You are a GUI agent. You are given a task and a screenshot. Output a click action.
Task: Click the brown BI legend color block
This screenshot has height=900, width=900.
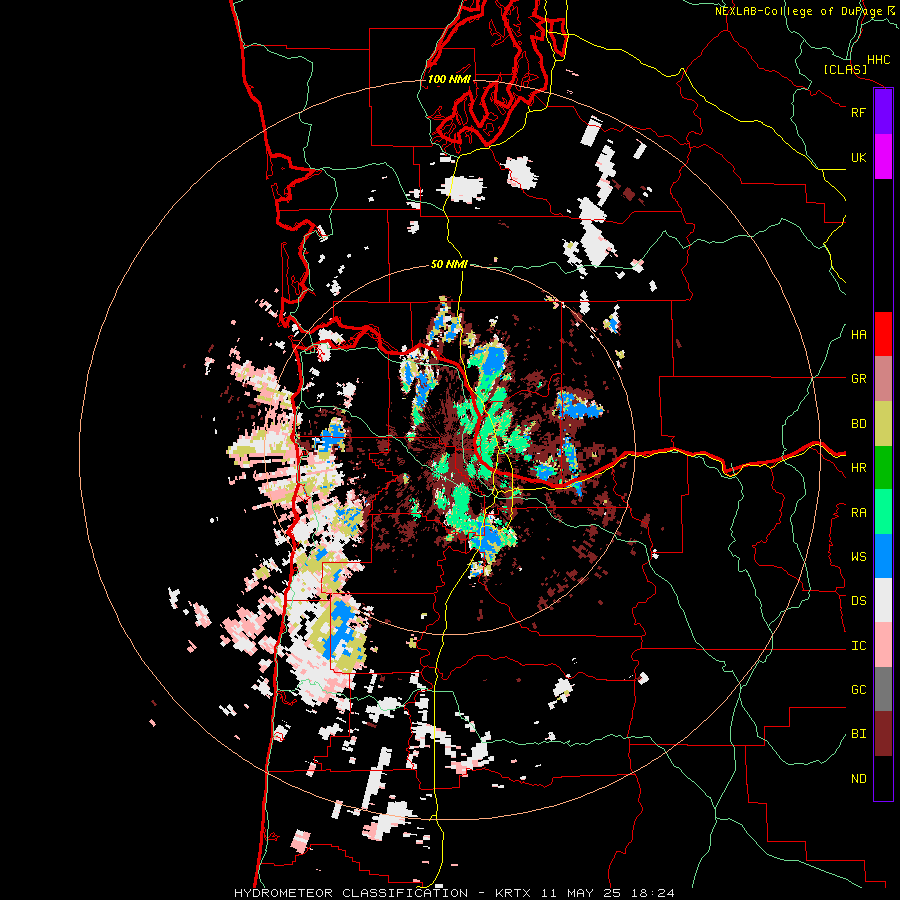tap(883, 734)
